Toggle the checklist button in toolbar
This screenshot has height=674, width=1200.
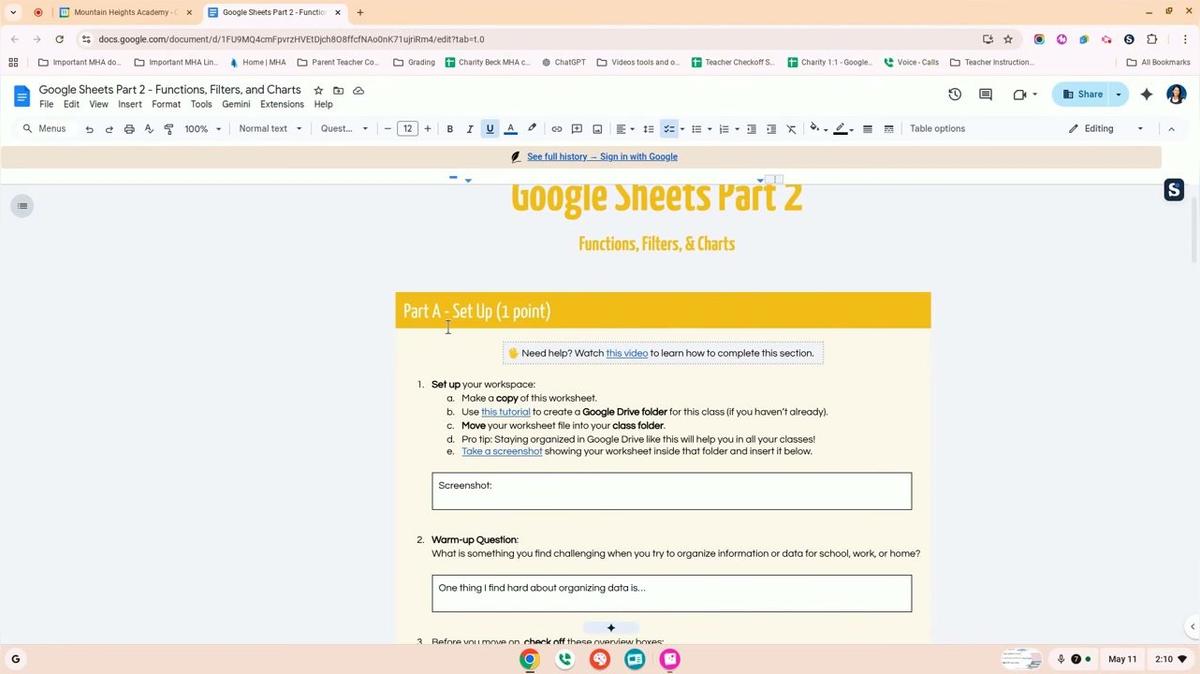[670, 129]
